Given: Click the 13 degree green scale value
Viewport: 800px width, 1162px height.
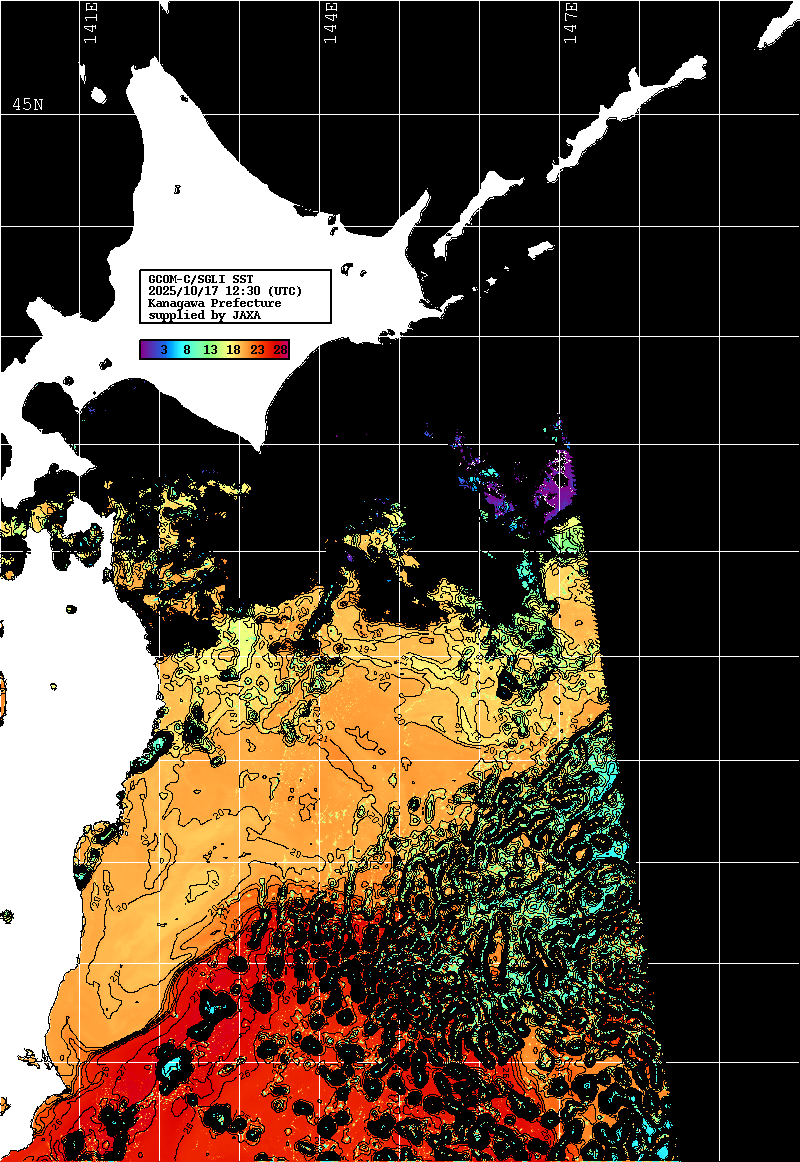Looking at the screenshot, I should (x=210, y=350).
